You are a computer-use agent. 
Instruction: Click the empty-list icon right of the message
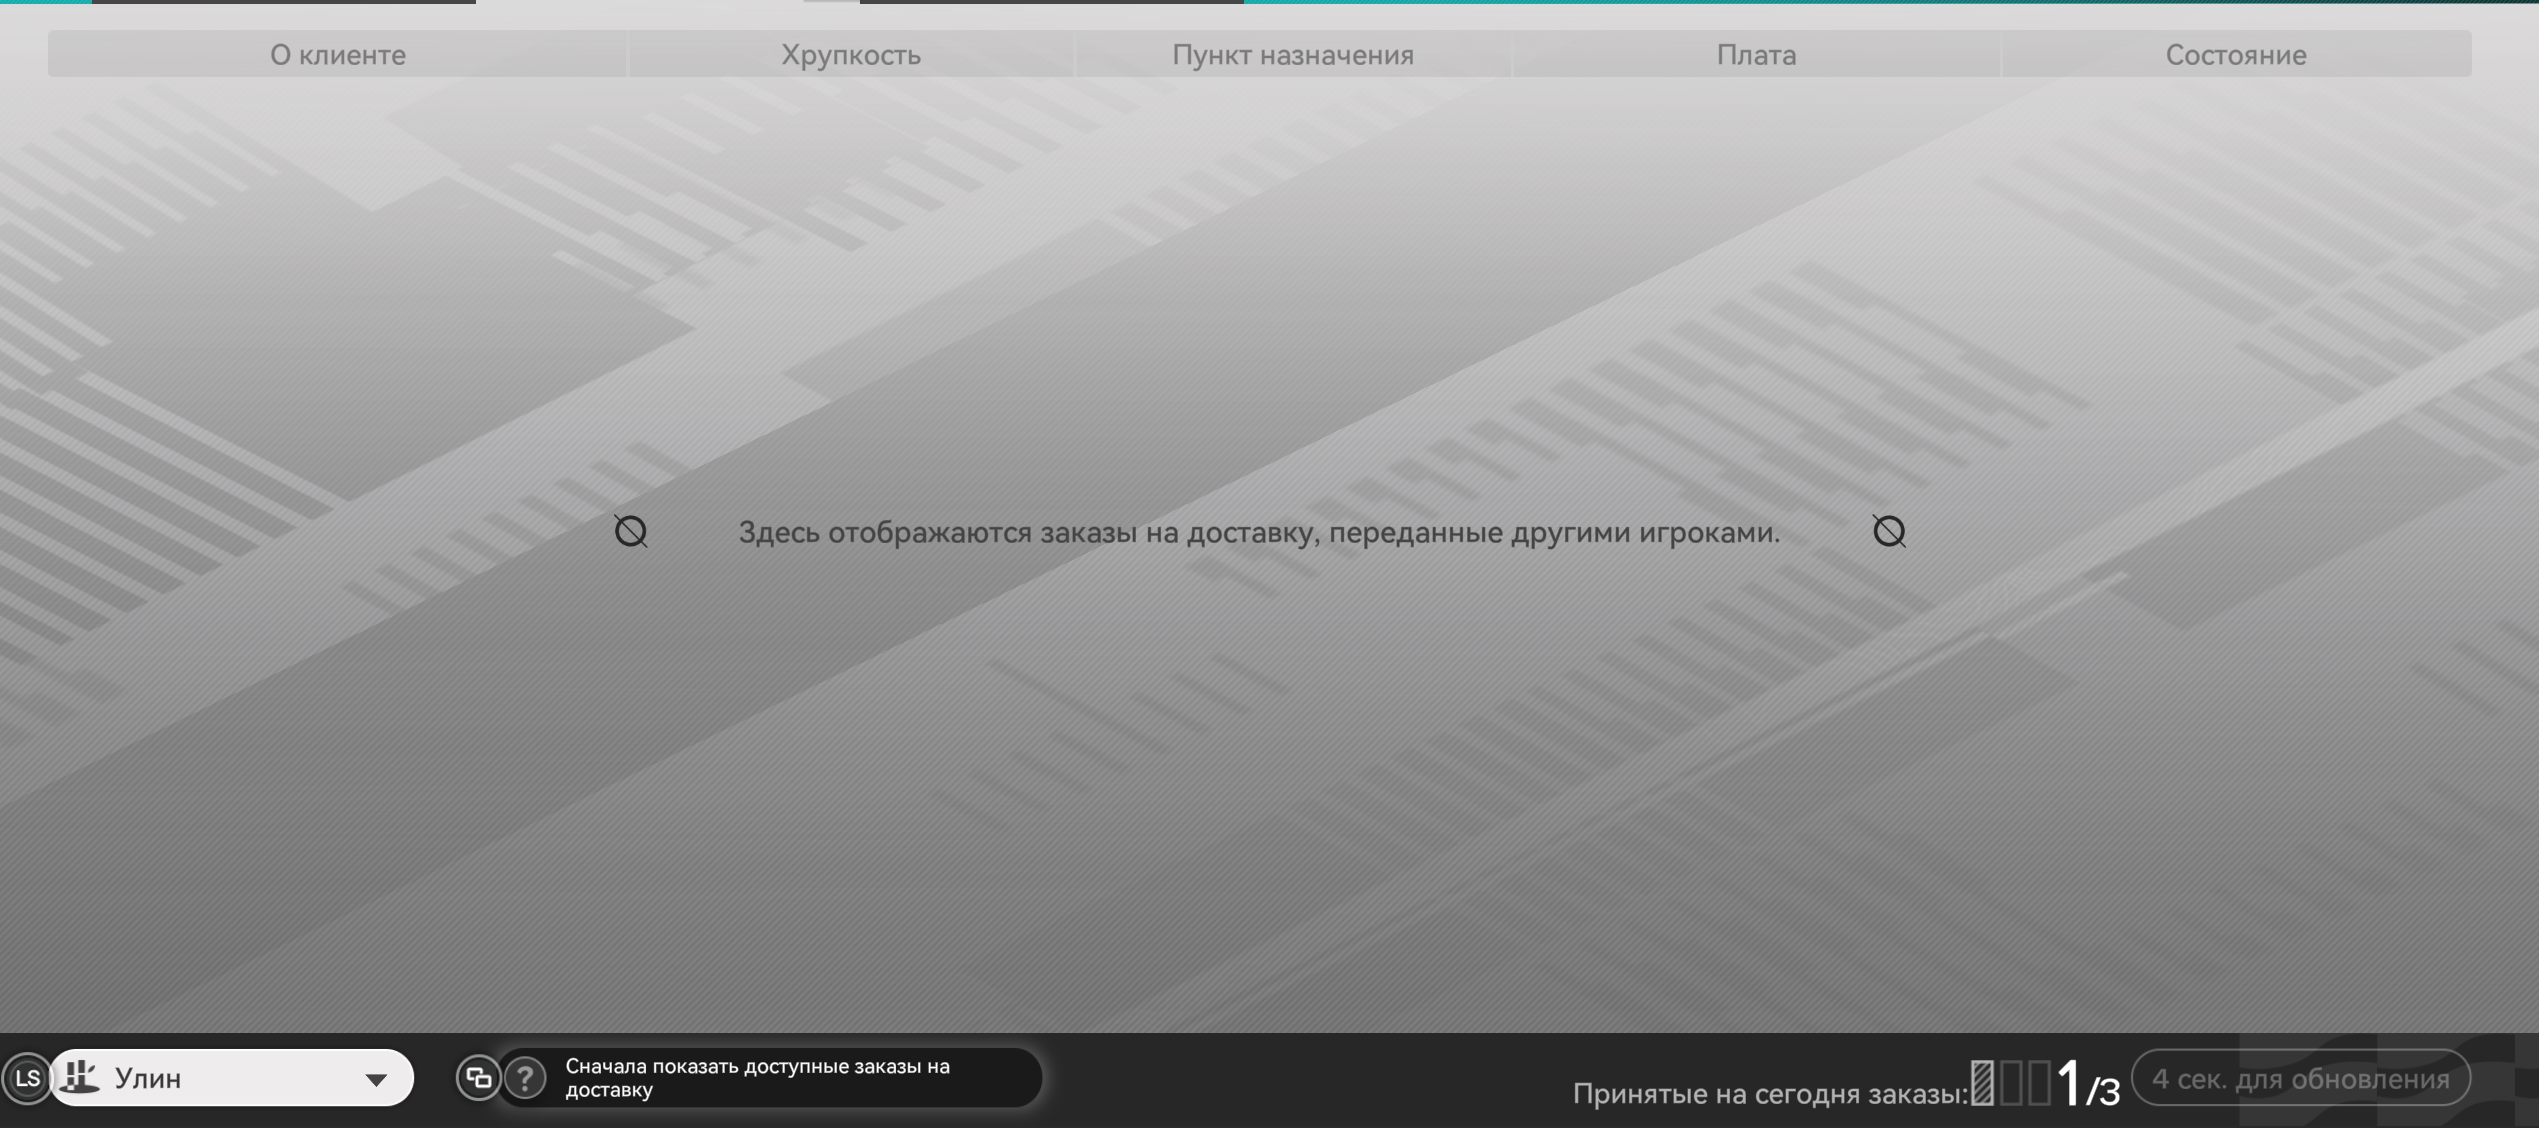1889,531
